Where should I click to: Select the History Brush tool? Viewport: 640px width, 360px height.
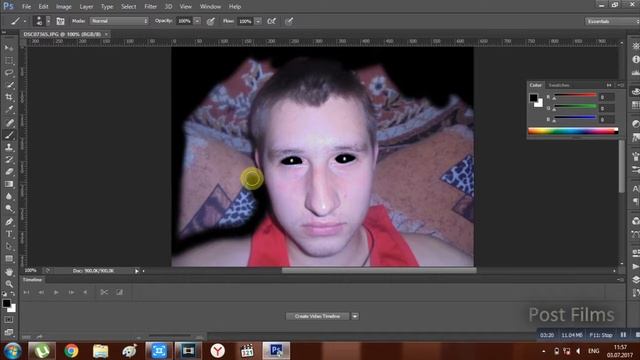(x=9, y=160)
